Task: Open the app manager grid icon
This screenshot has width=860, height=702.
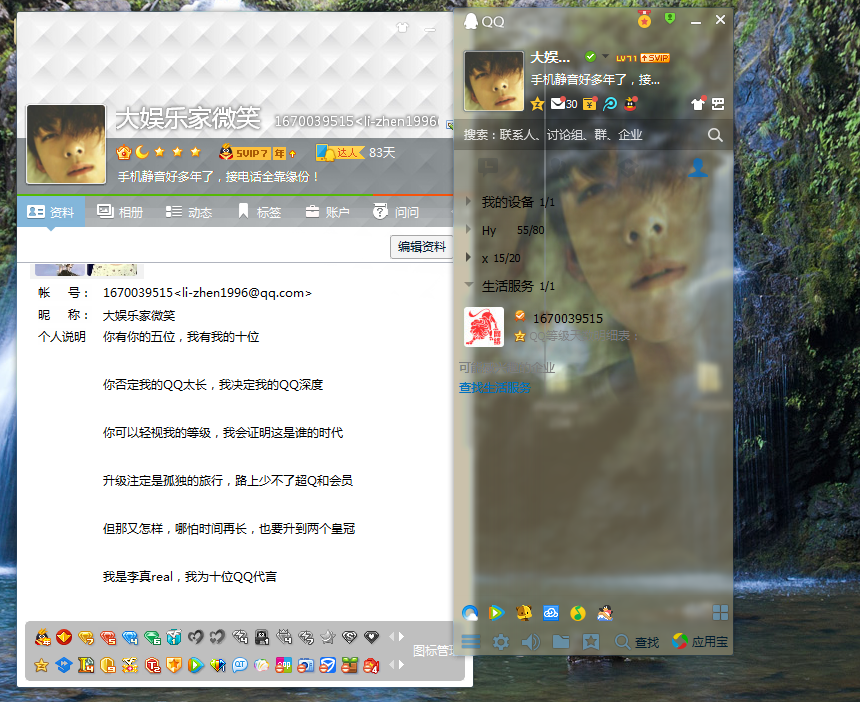Action: [720, 613]
